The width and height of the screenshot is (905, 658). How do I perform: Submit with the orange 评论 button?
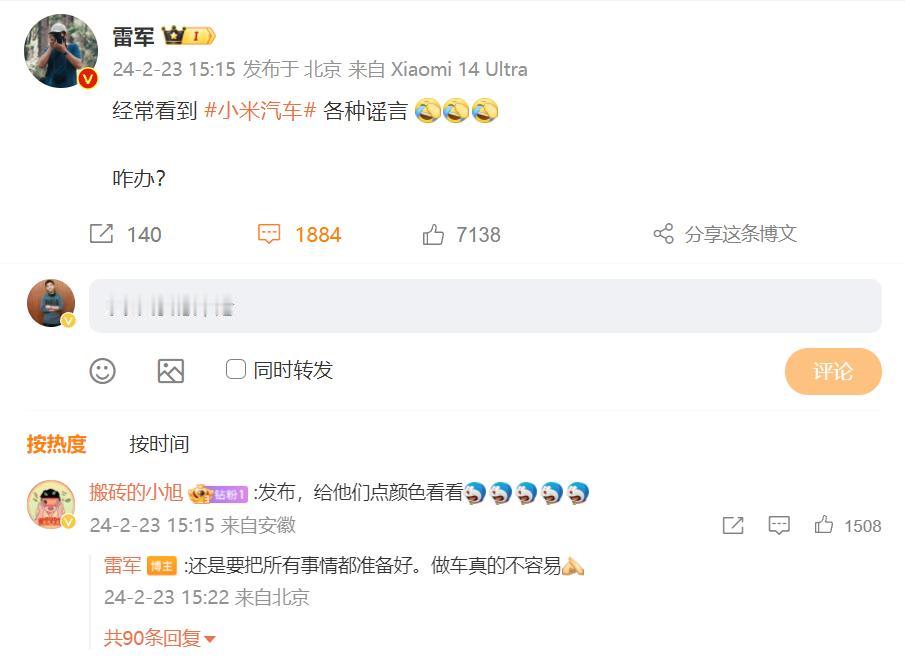click(x=833, y=371)
